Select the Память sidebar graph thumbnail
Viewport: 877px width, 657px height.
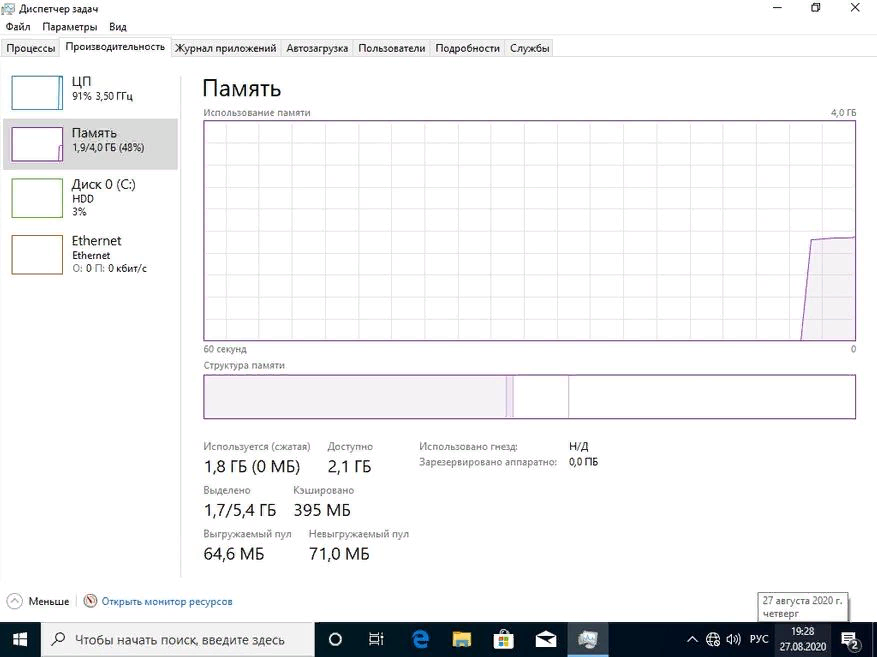click(x=37, y=144)
